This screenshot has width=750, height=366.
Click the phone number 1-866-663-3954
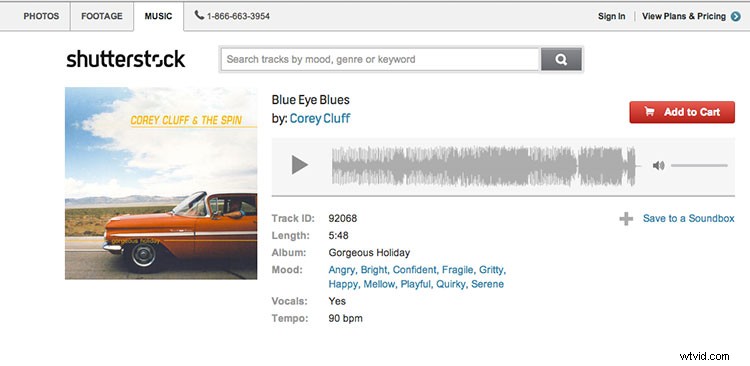(238, 16)
